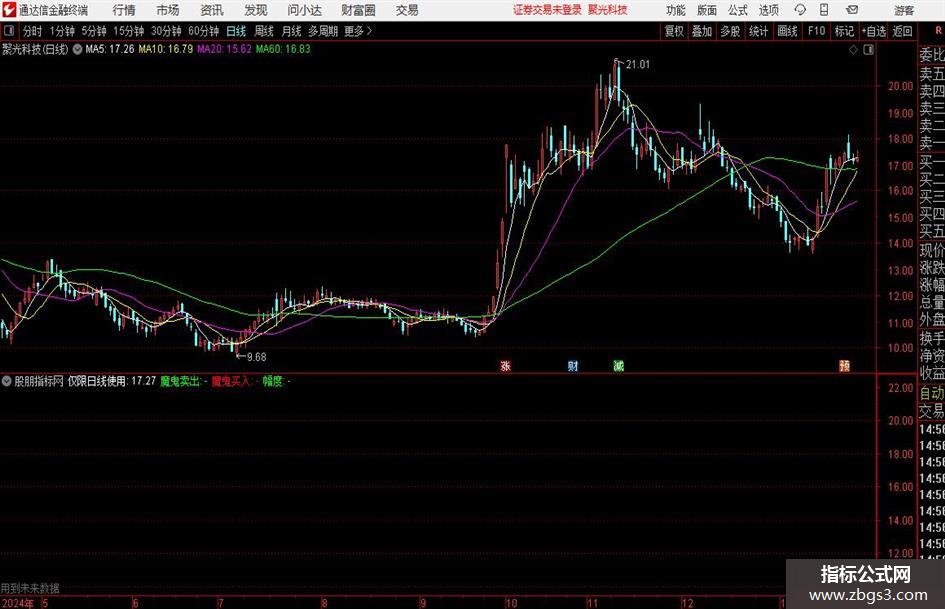This screenshot has width=945, height=609.
Task: Click the checkmark icon beside 股朋指标网 indicator
Action: (6, 381)
